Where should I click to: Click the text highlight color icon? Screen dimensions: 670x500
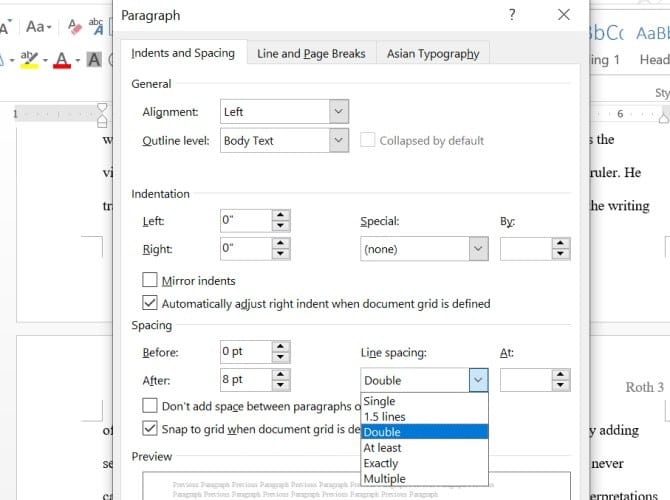(29, 59)
